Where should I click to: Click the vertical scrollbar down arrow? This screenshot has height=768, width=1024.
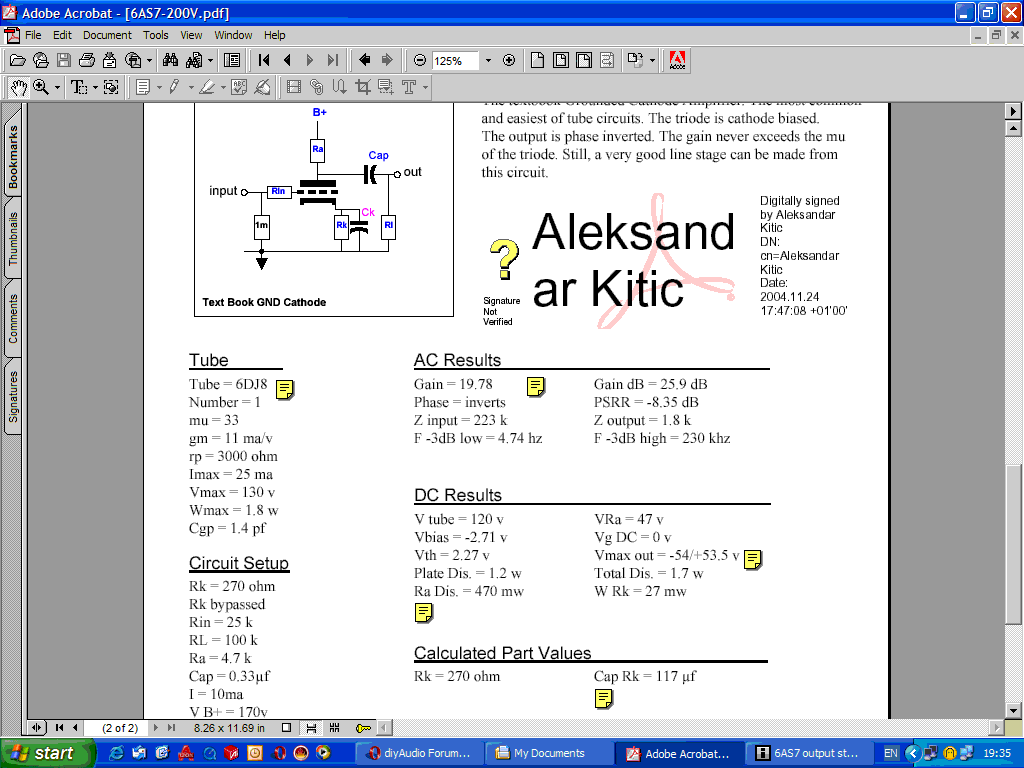pos(1013,711)
